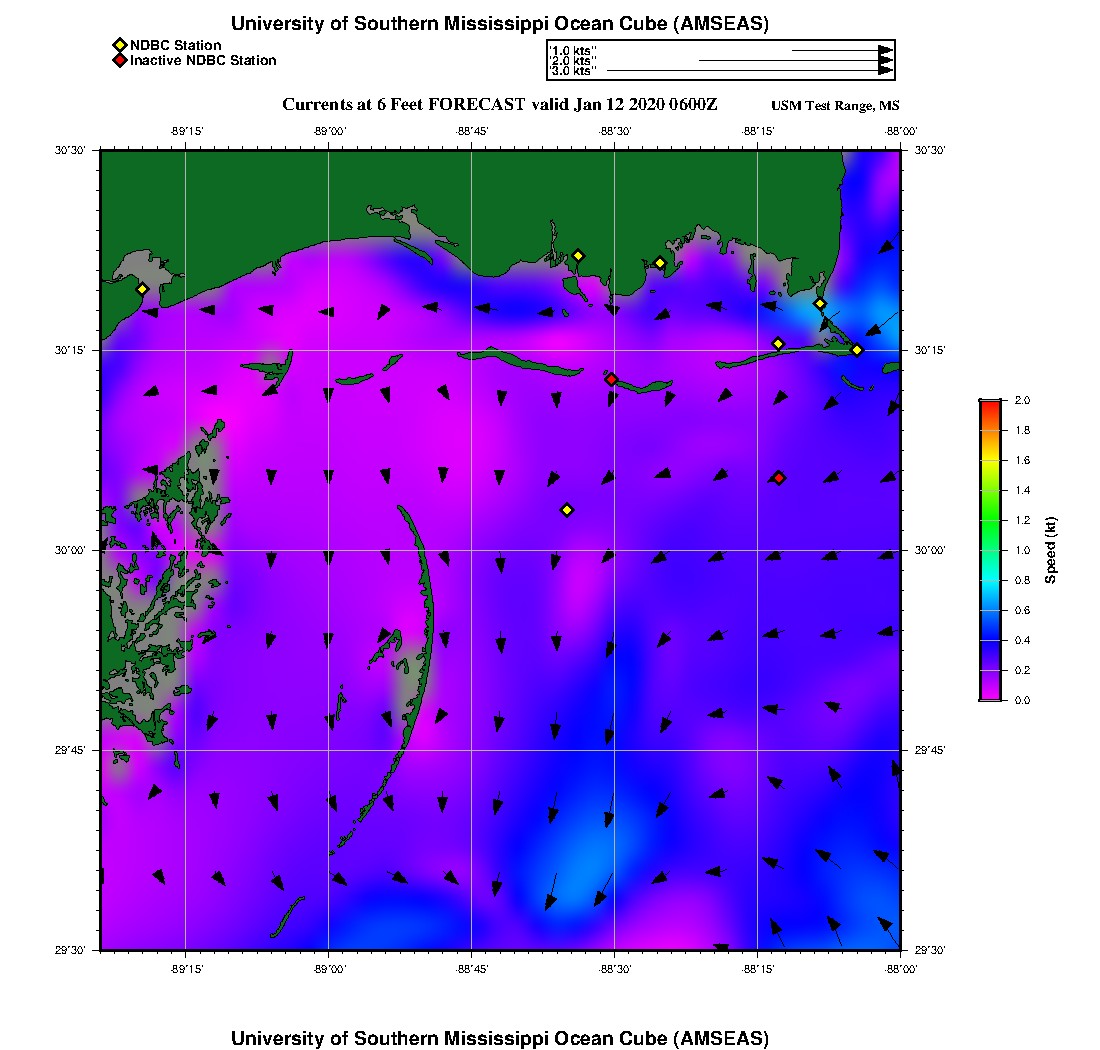1100x1050 pixels.
Task: Click the Currents at 6 Feet FORECAST heading
Action: 500,105
